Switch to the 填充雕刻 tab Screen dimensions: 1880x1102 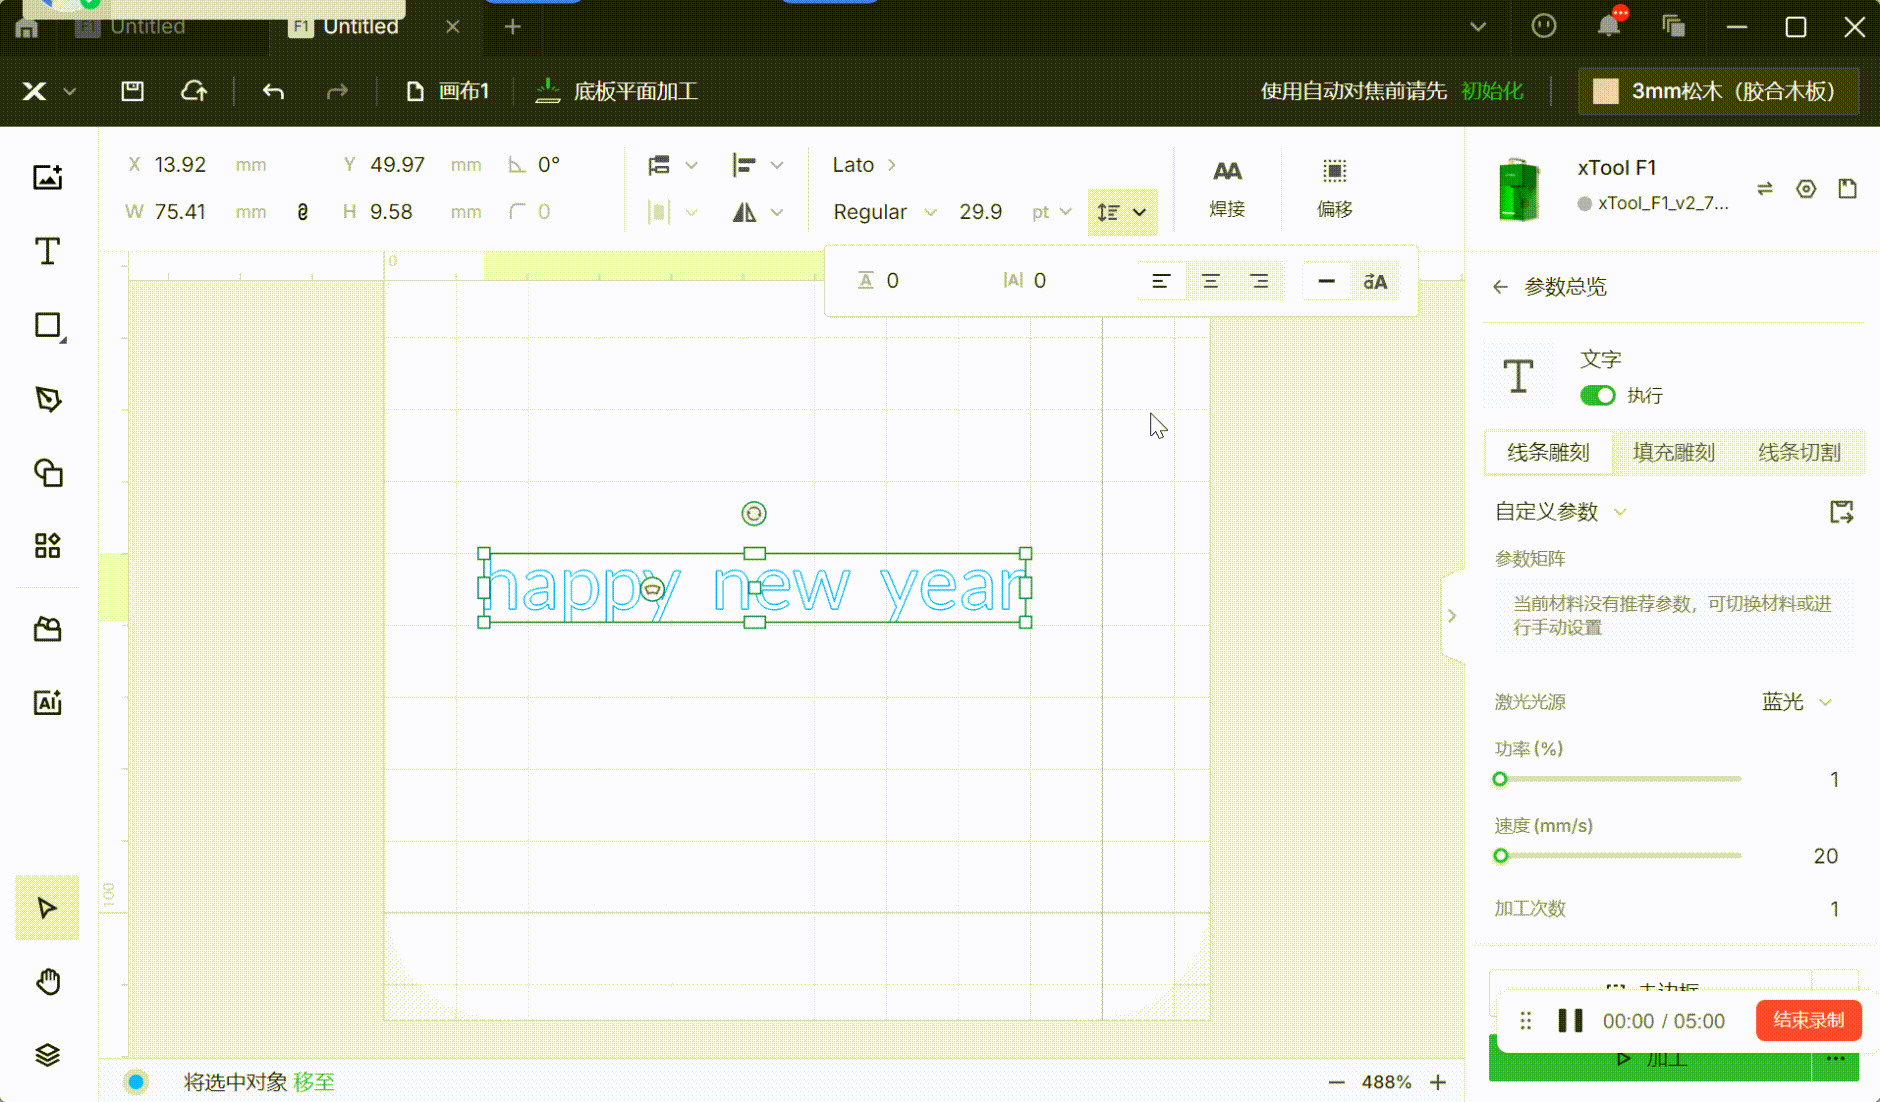[x=1673, y=452]
